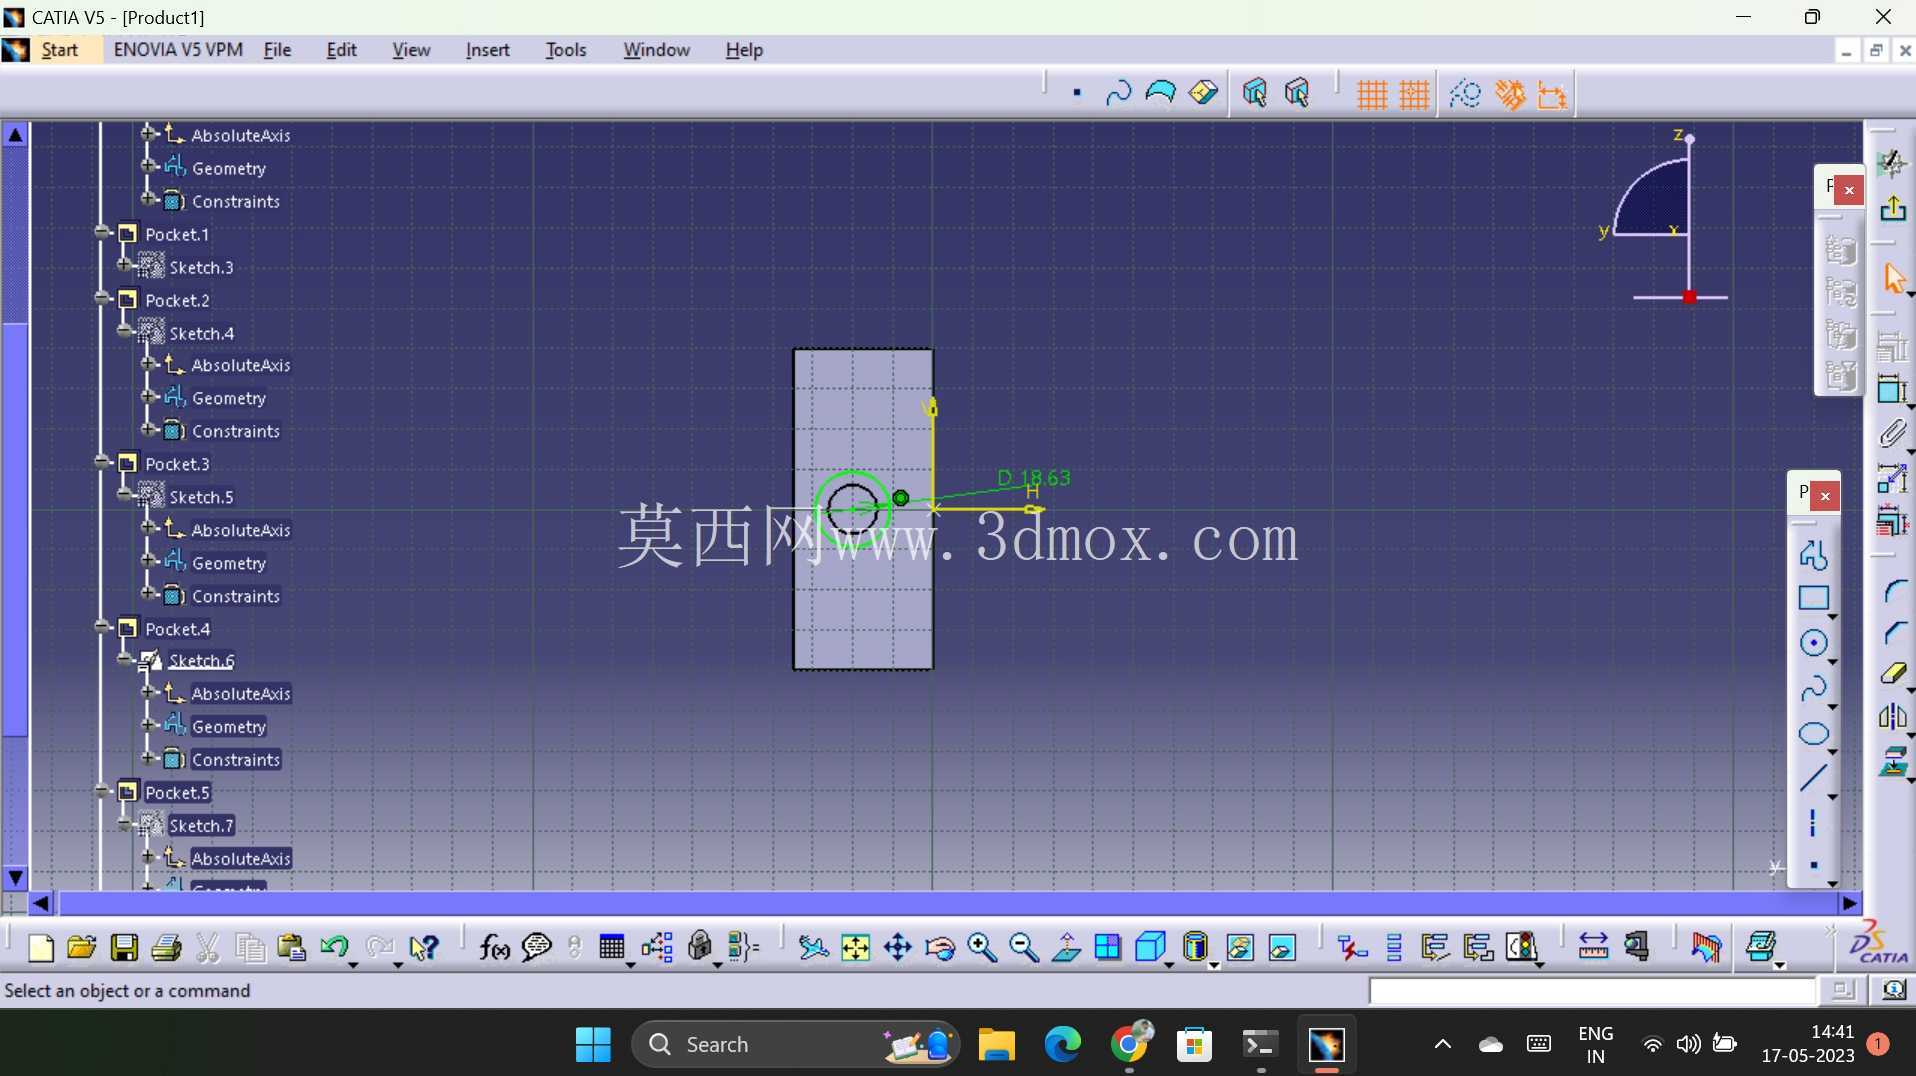The width and height of the screenshot is (1916, 1076).
Task: Collapse the Pocket.5 tree node
Action: (x=102, y=791)
